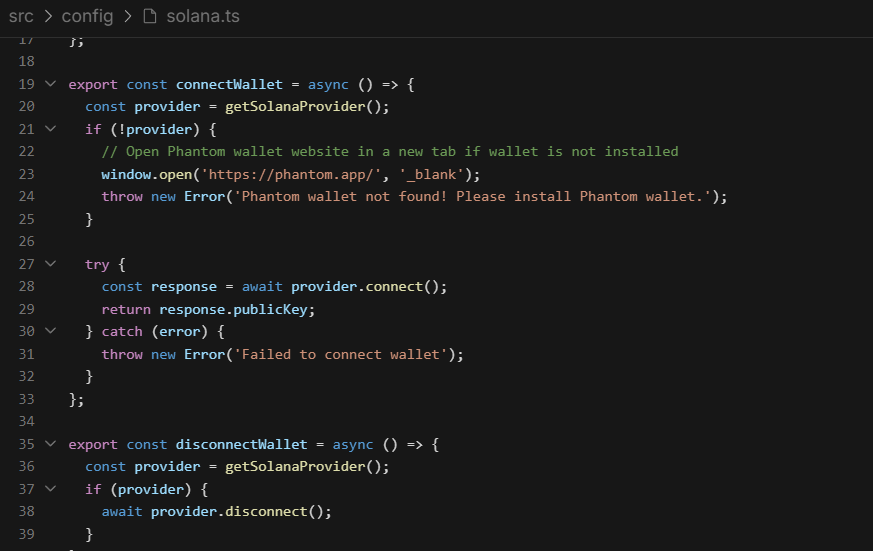Click the return keyword on line 29
This screenshot has width=873, height=551.
pyautogui.click(x=126, y=309)
